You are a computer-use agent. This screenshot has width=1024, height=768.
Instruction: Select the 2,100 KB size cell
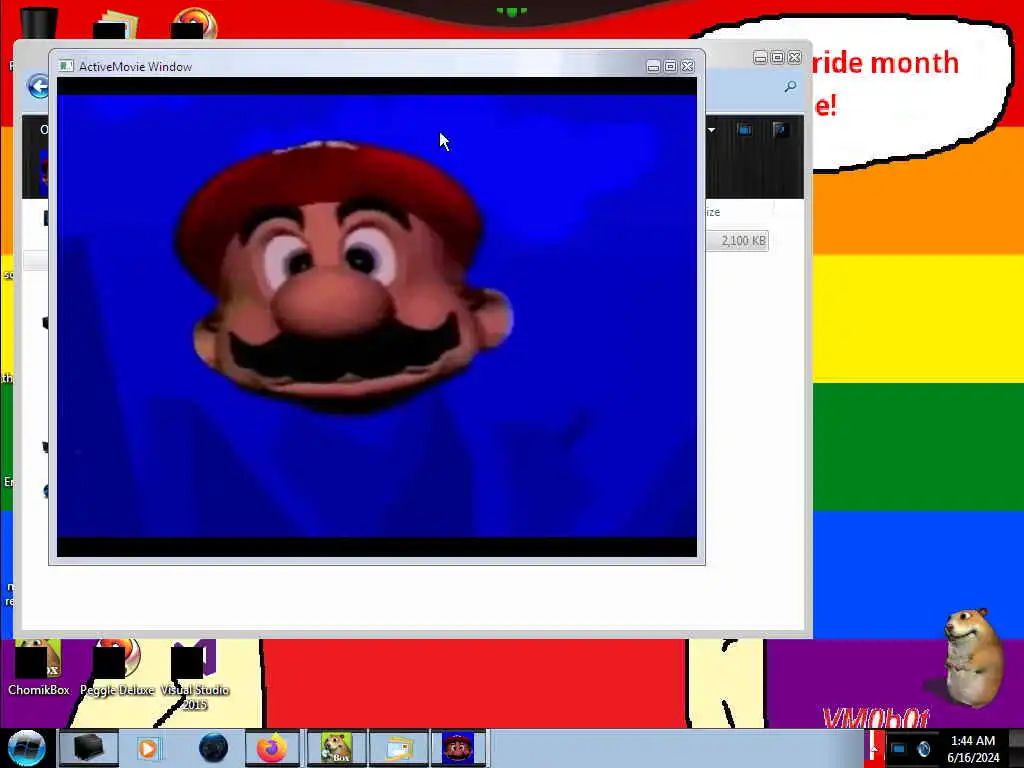click(x=738, y=240)
